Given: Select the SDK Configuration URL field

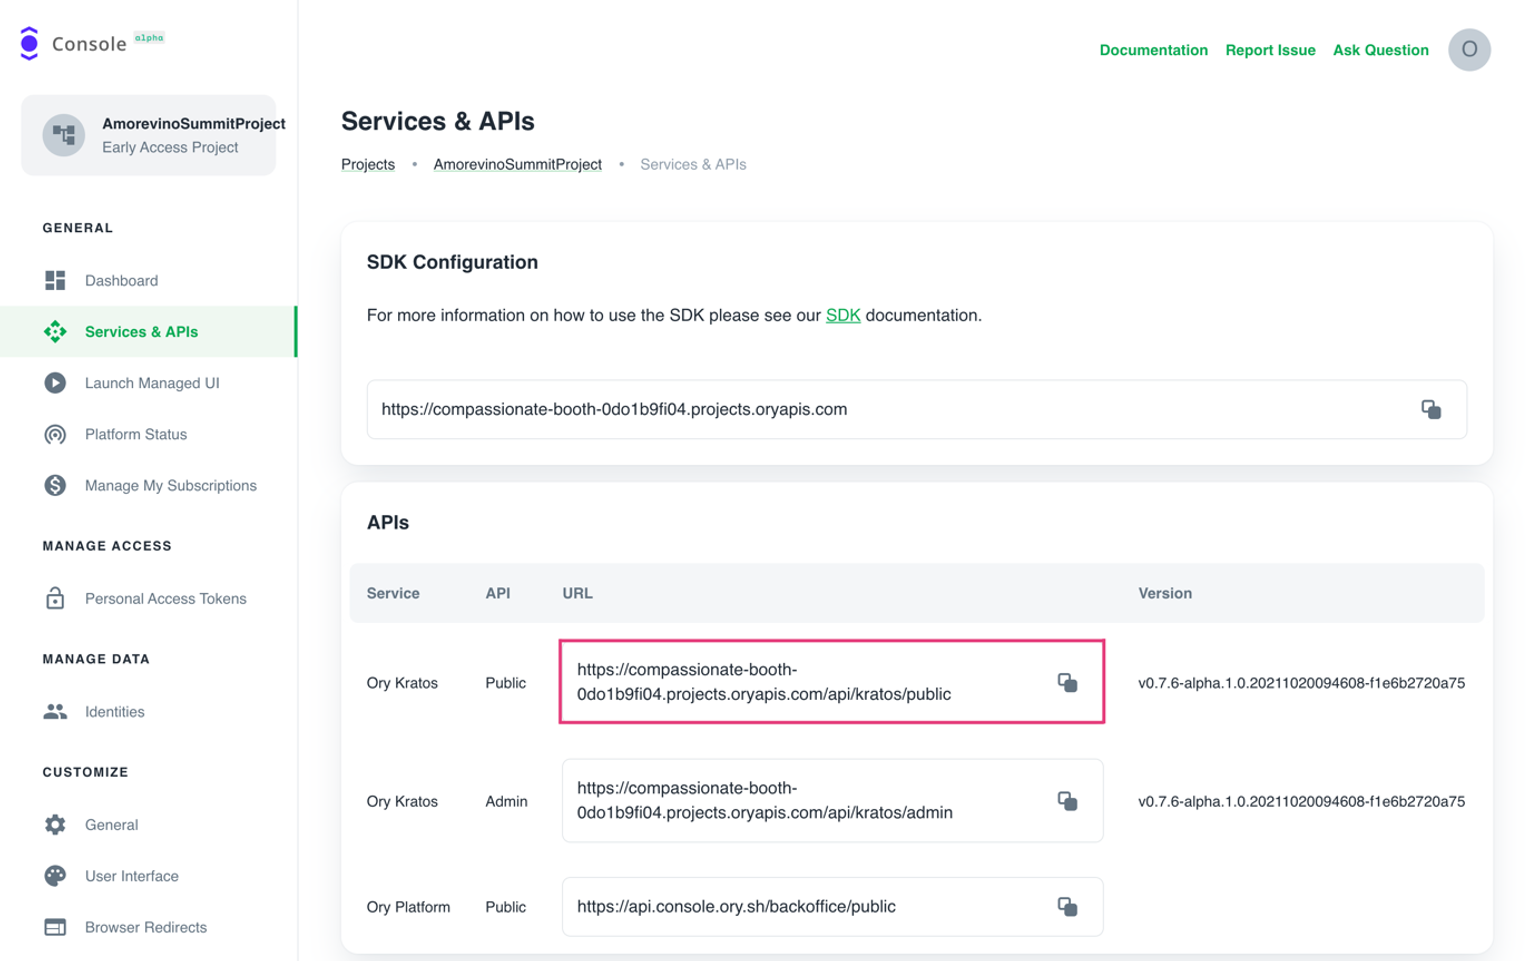Looking at the screenshot, I should (916, 409).
